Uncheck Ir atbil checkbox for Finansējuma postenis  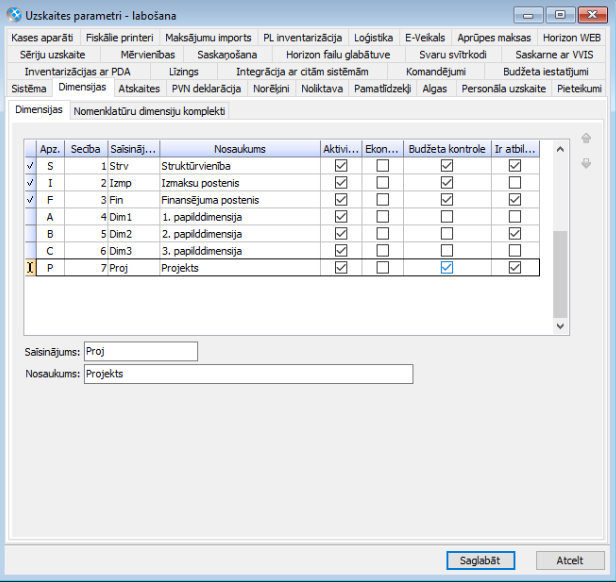[x=515, y=200]
